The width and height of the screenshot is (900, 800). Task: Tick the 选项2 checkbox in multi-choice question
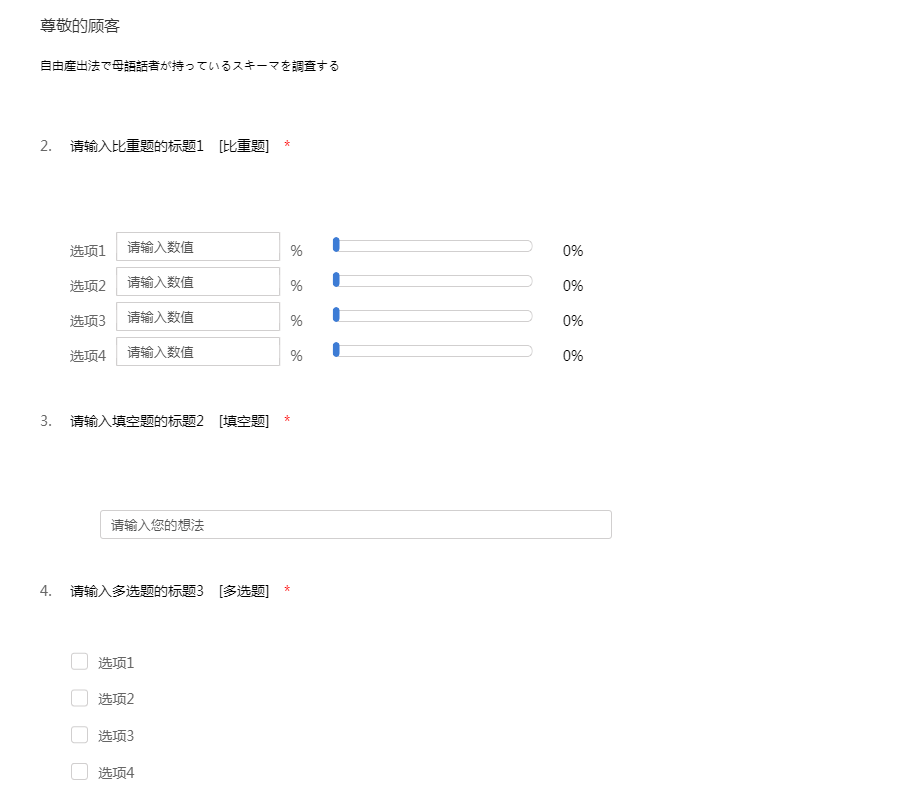80,698
